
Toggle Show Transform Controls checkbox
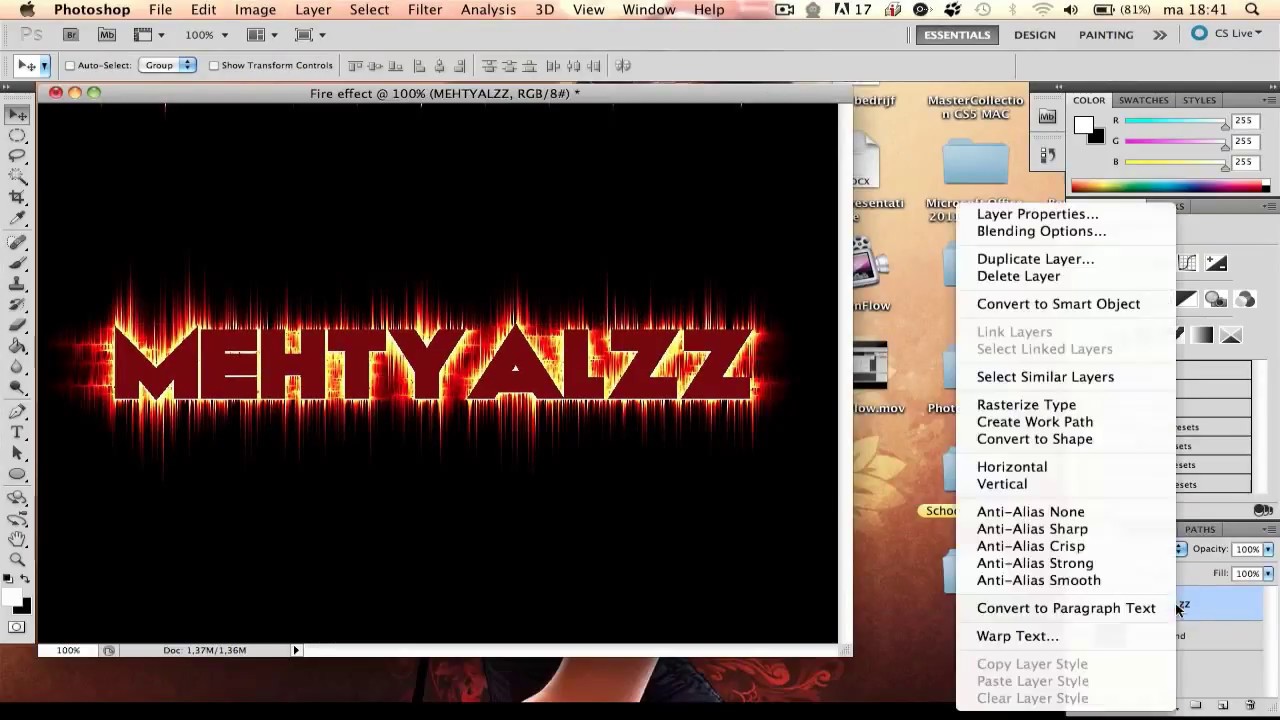(214, 66)
